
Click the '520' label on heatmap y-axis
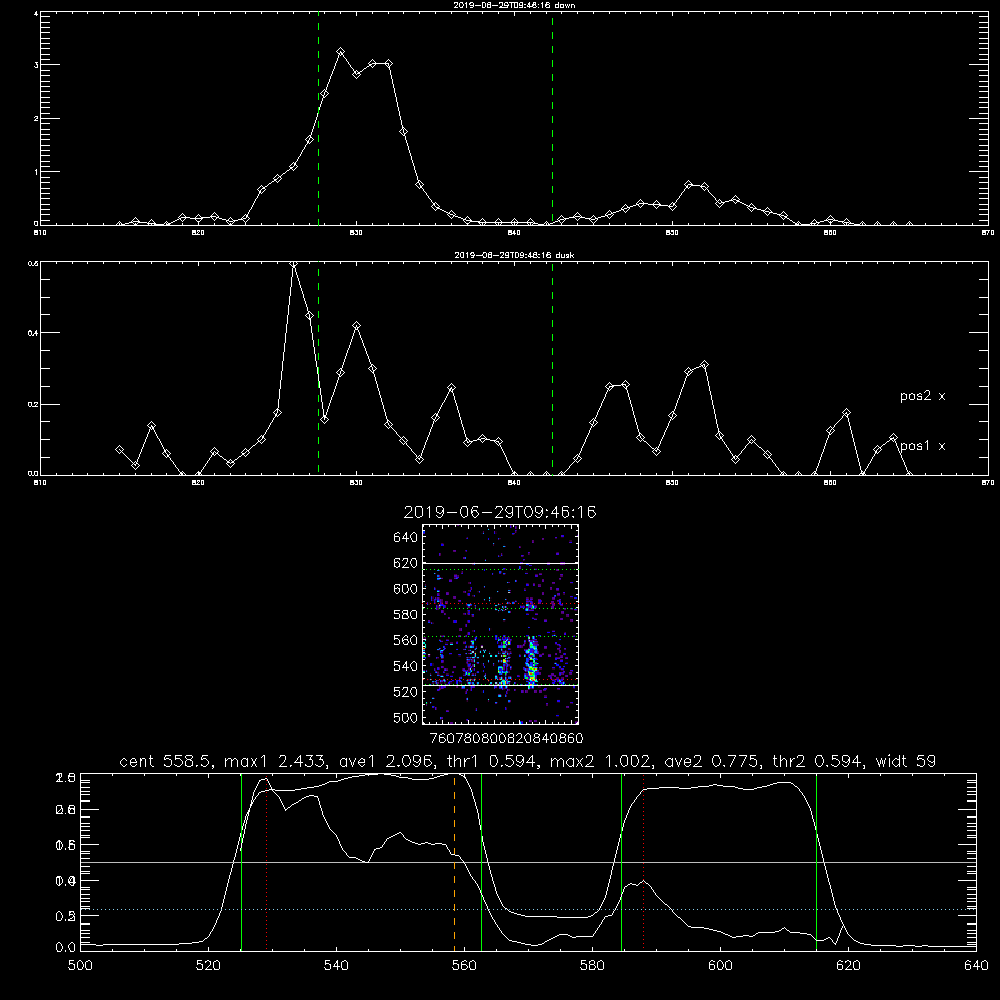(406, 692)
